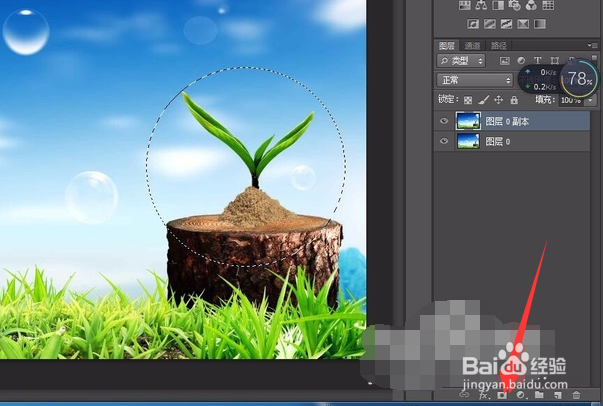
Task: Hide the 图层 0 副本 layer
Action: (444, 121)
